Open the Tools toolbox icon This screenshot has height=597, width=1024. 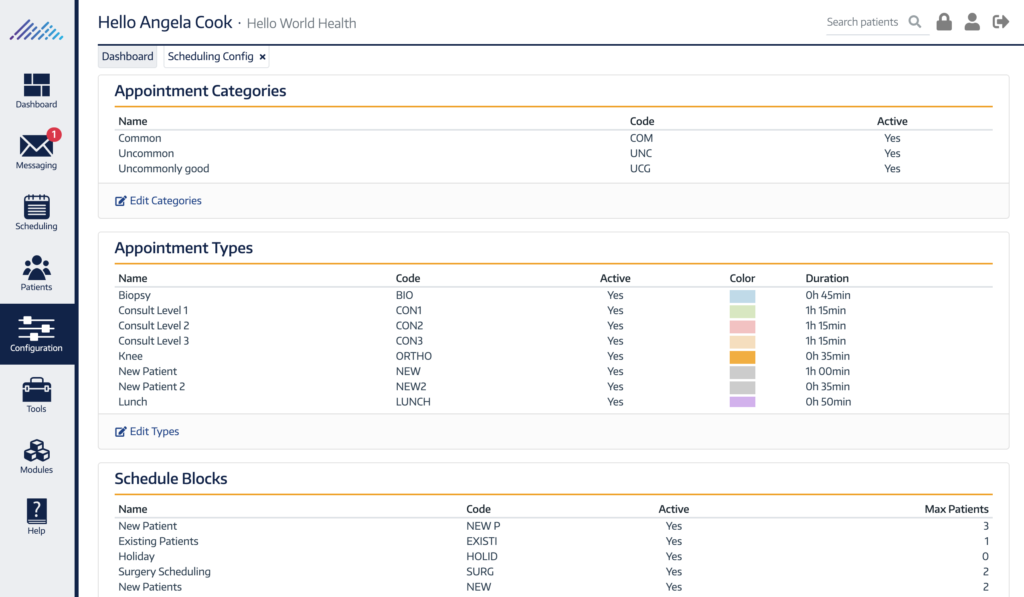tap(37, 395)
